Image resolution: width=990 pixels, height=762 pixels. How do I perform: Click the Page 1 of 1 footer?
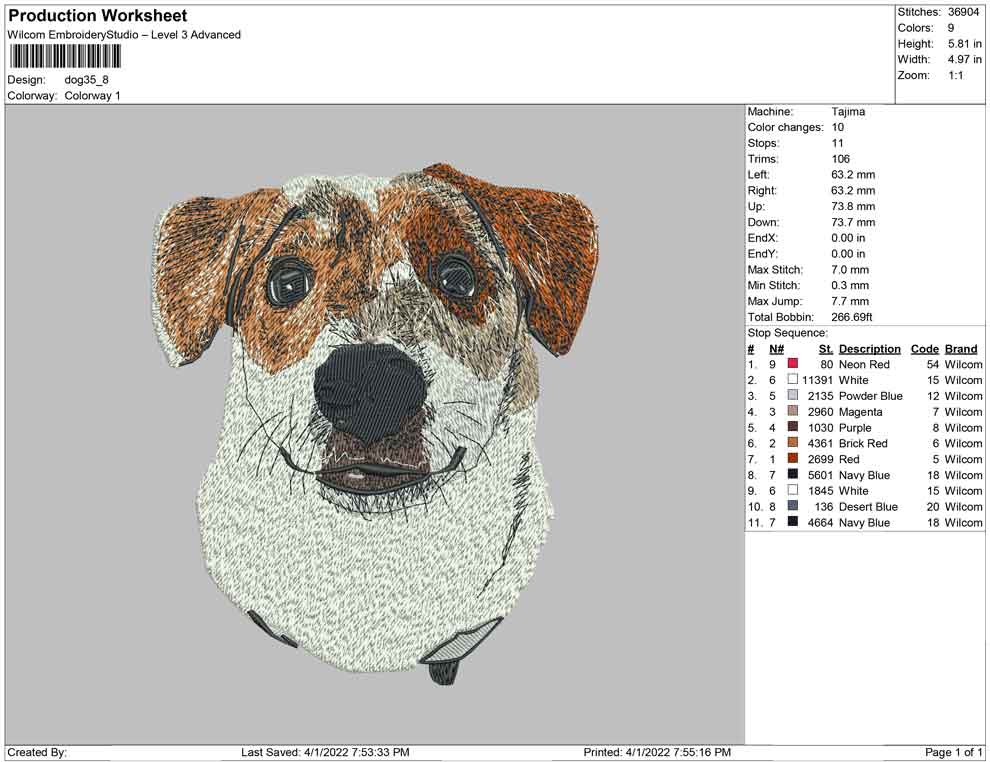coord(954,752)
